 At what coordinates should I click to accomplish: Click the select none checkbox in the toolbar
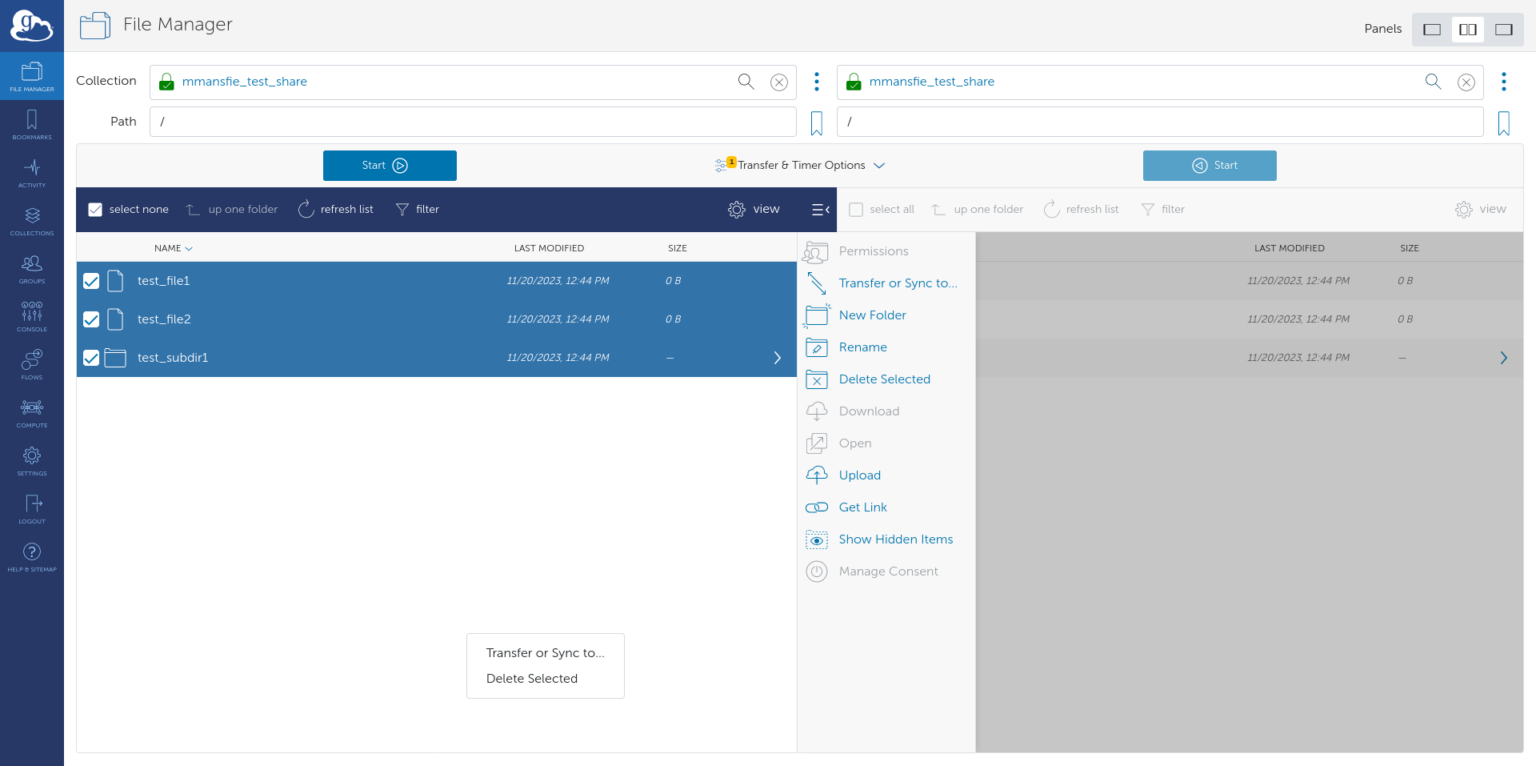95,209
